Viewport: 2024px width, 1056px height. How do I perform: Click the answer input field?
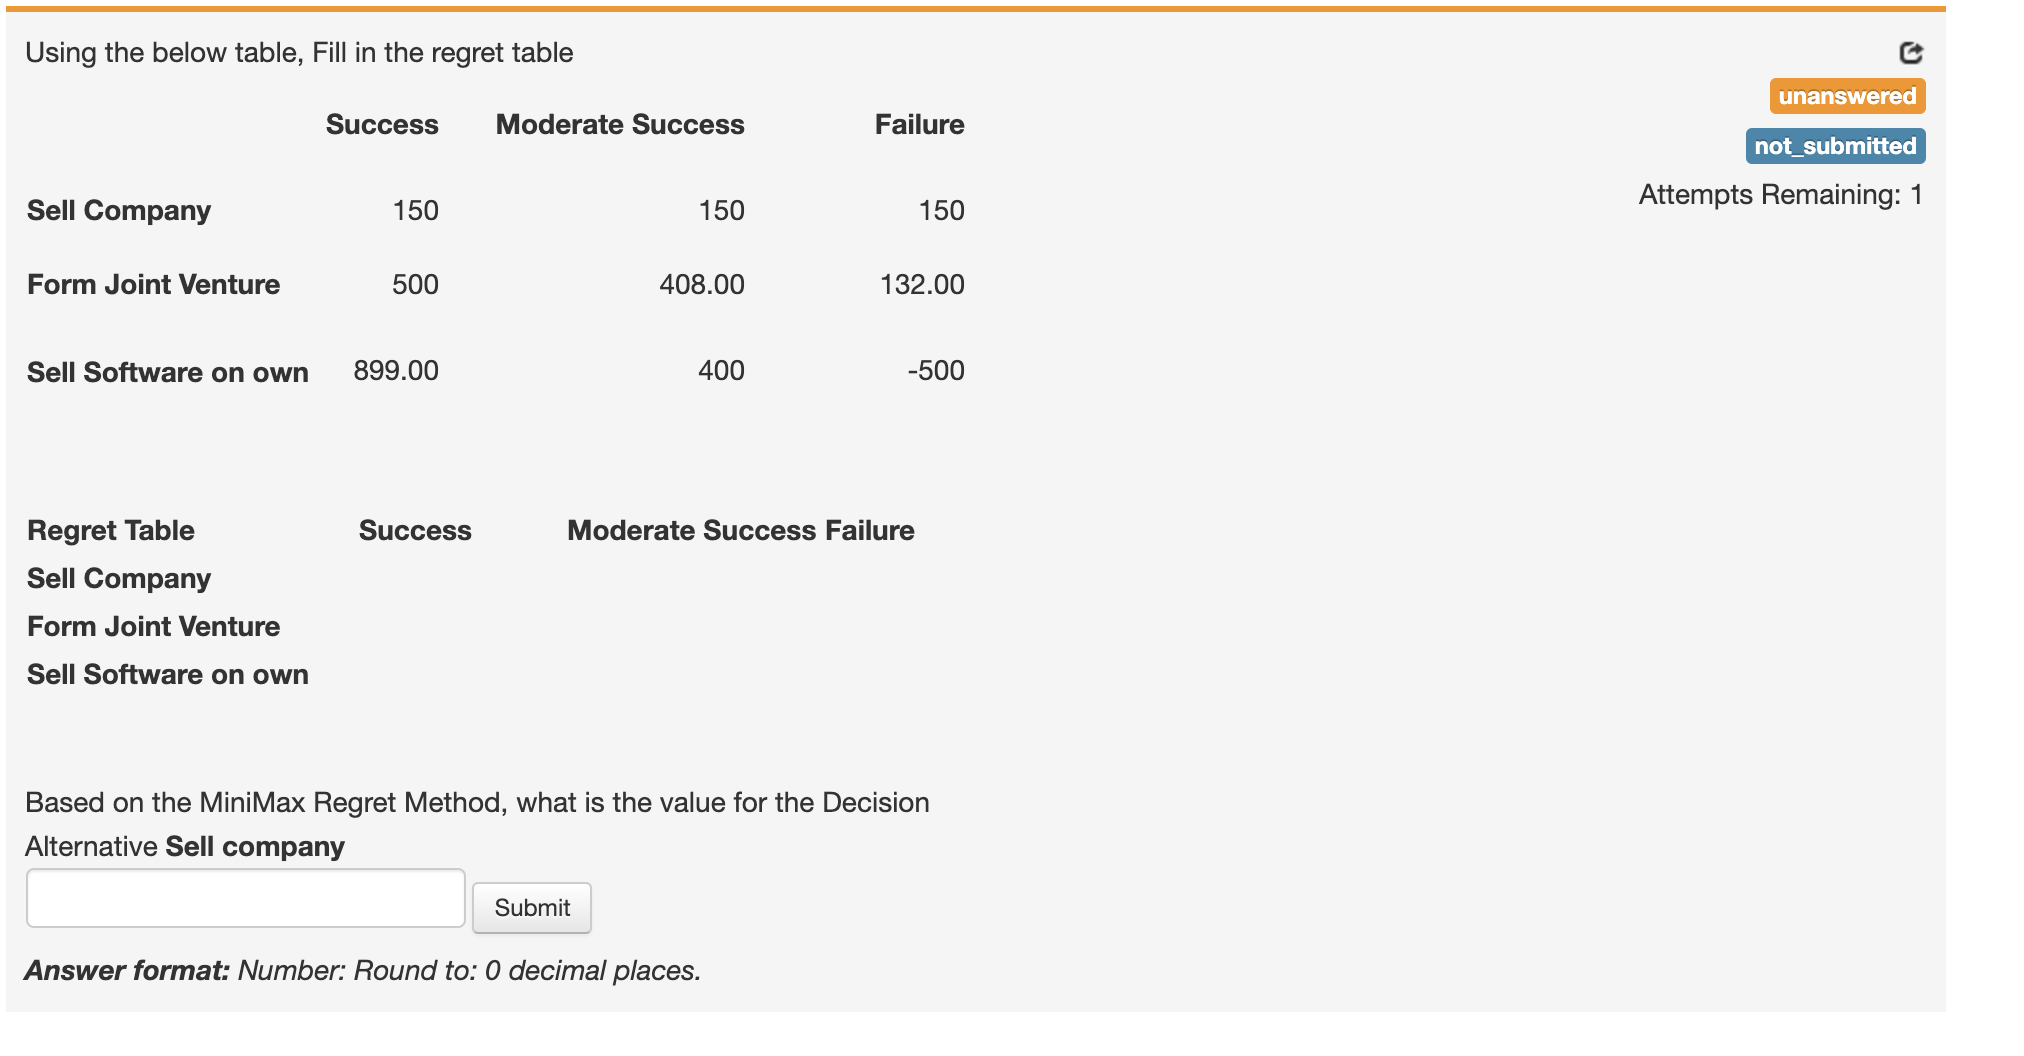pos(245,898)
